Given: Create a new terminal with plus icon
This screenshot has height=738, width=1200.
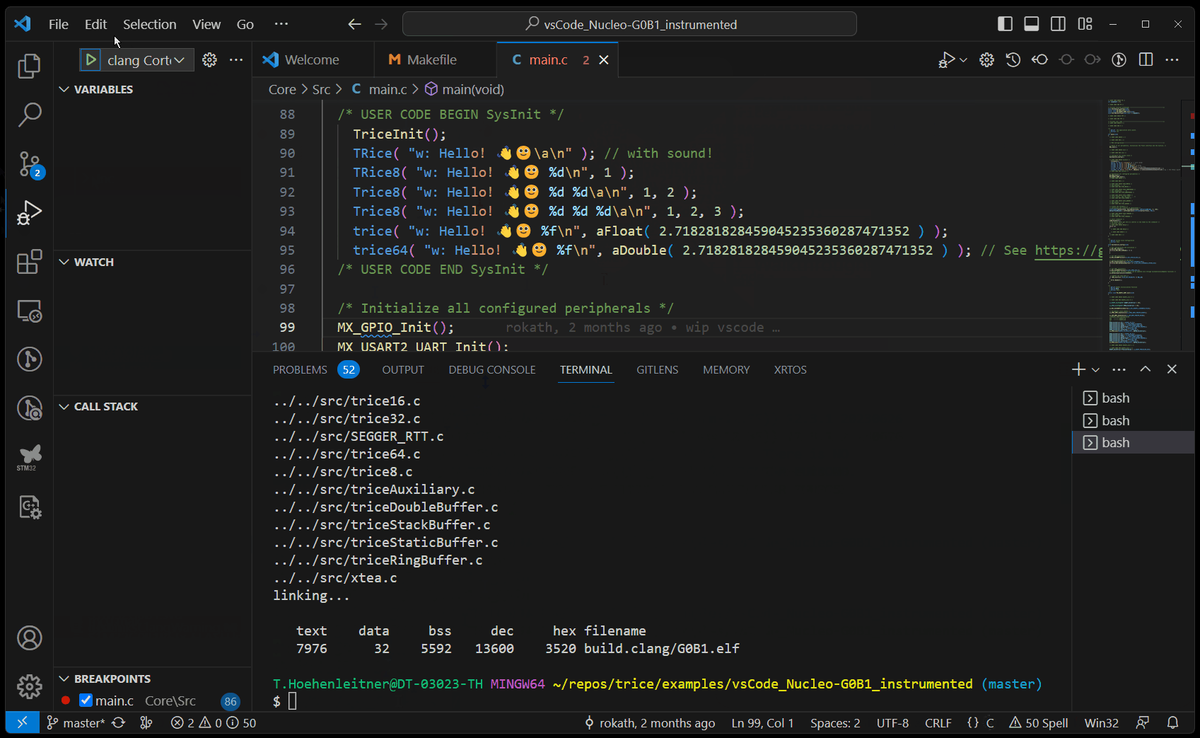Looking at the screenshot, I should coord(1079,369).
